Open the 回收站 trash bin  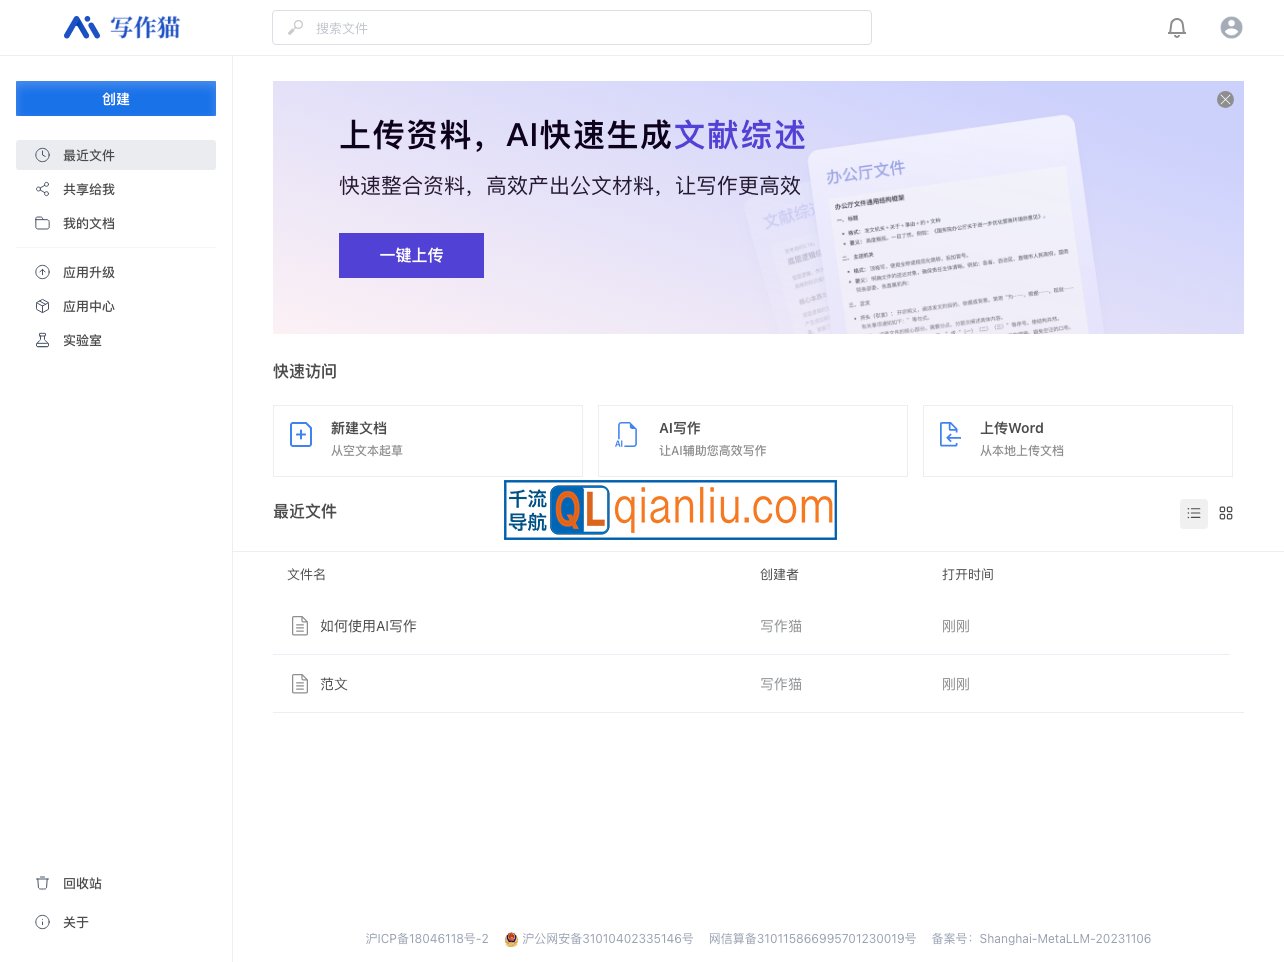pos(82,883)
